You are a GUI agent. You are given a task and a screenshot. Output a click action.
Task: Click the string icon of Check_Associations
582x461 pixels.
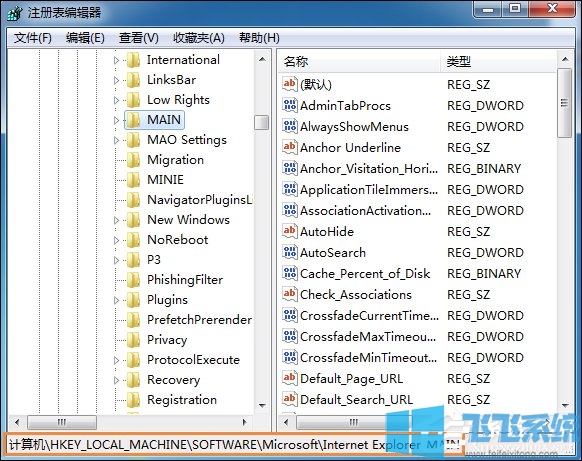[290, 294]
